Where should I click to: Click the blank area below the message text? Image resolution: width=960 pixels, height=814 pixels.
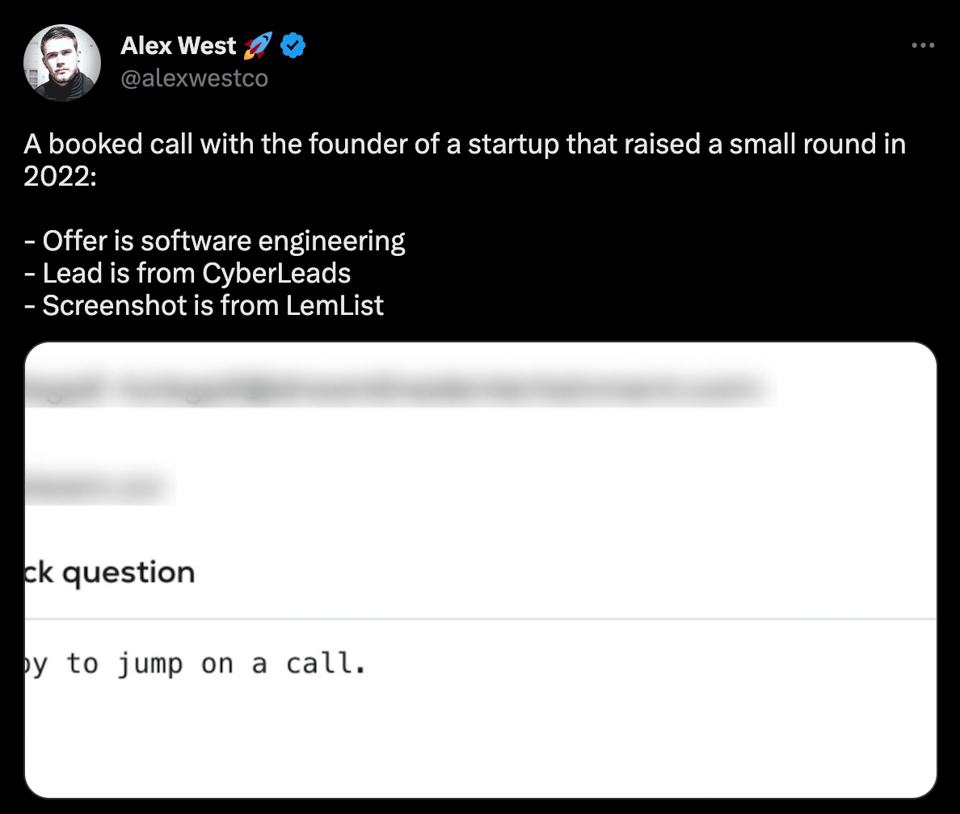[x=480, y=740]
